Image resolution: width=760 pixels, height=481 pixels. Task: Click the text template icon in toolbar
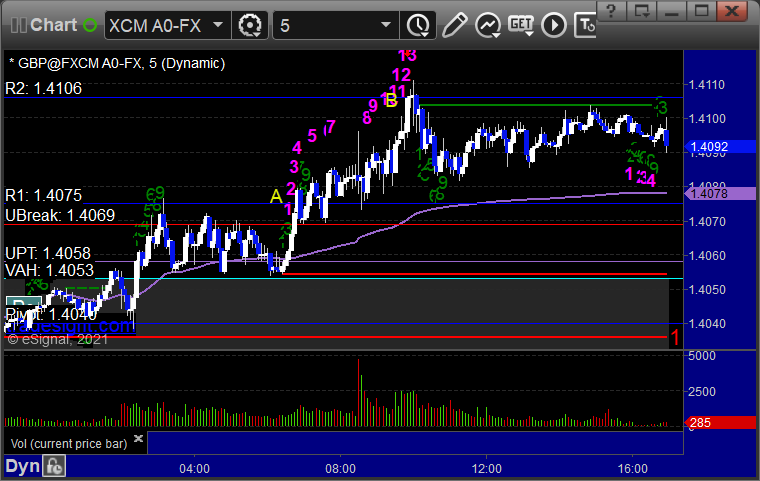point(586,25)
